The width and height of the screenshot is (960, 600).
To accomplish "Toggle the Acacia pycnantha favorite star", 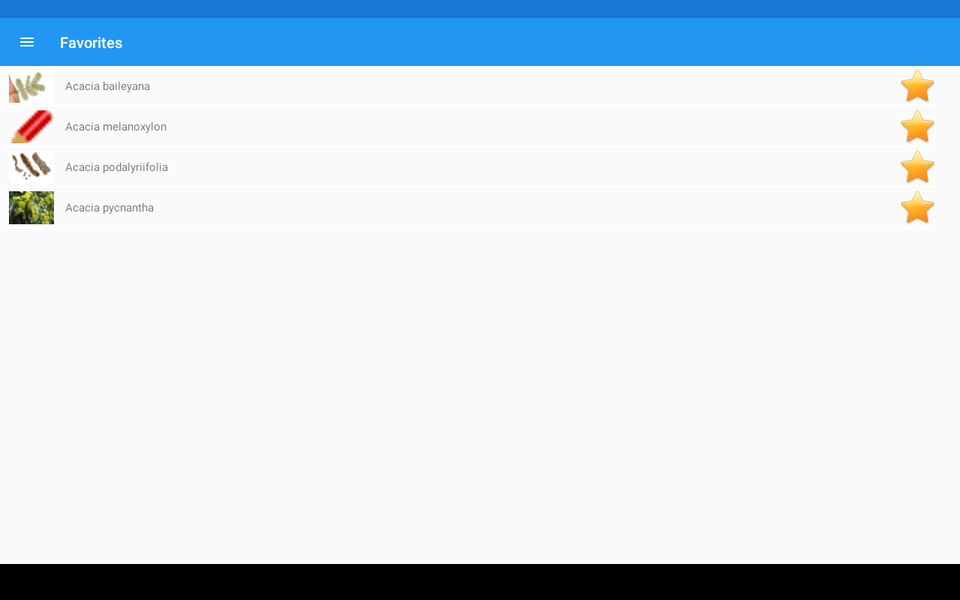I will (917, 207).
